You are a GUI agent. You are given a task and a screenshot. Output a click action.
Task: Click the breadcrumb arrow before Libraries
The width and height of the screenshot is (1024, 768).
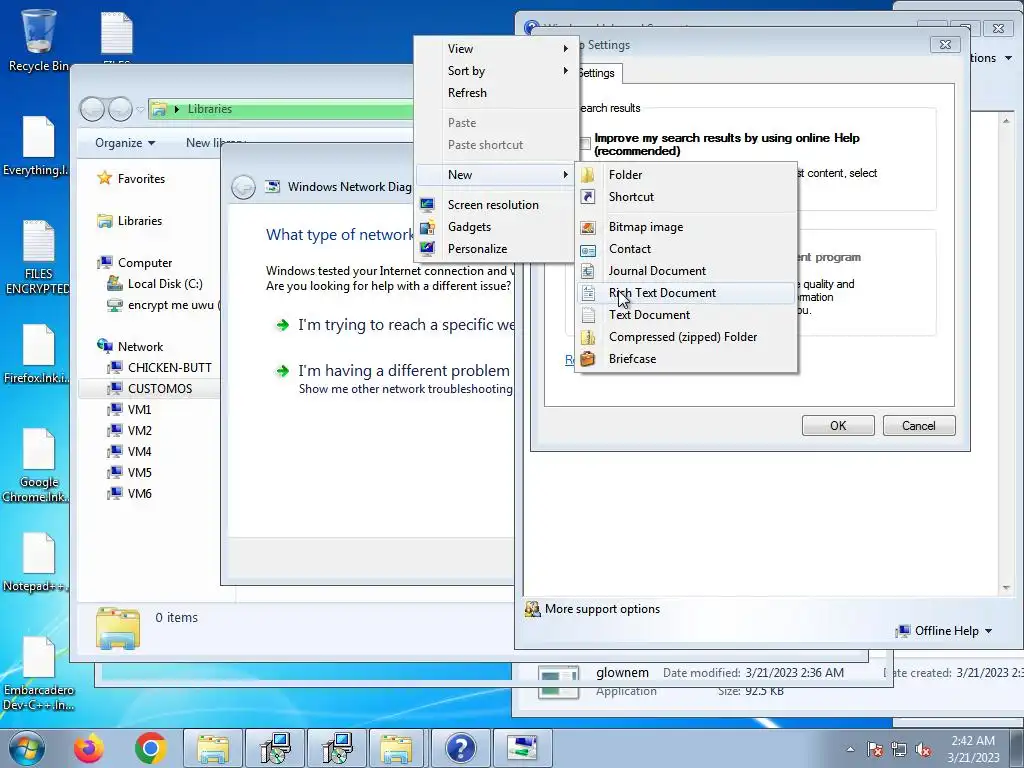(x=176, y=109)
